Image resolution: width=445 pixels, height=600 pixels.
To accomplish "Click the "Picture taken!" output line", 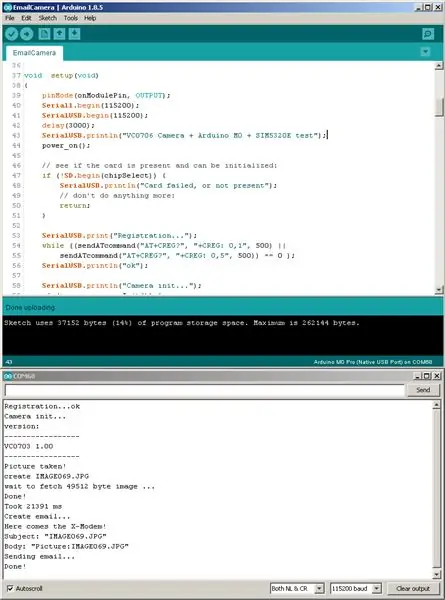I will (35, 466).
